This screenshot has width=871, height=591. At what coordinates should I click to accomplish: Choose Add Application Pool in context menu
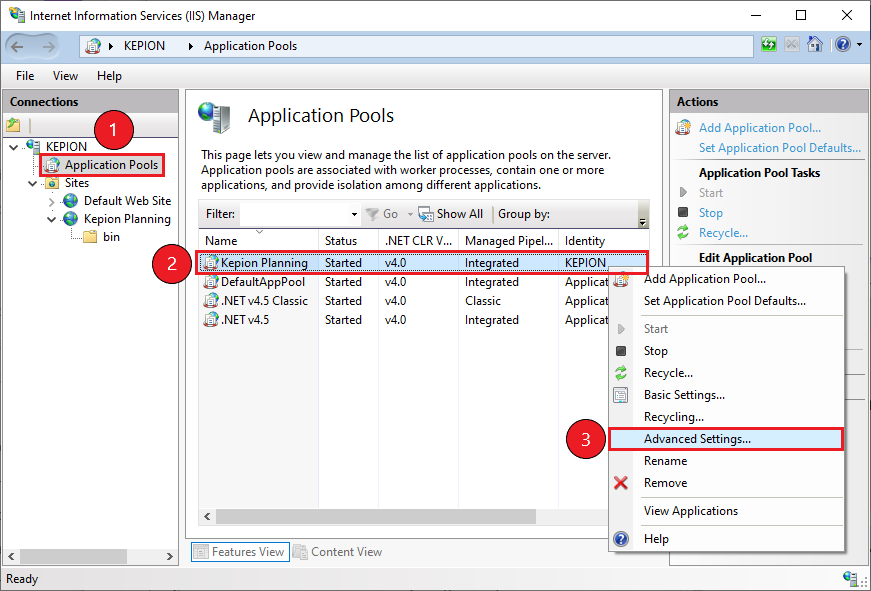(x=727, y=279)
